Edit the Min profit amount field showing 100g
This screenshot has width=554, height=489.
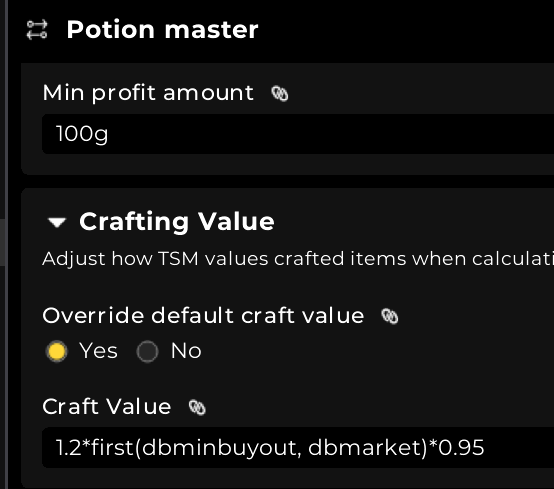[x=298, y=134]
